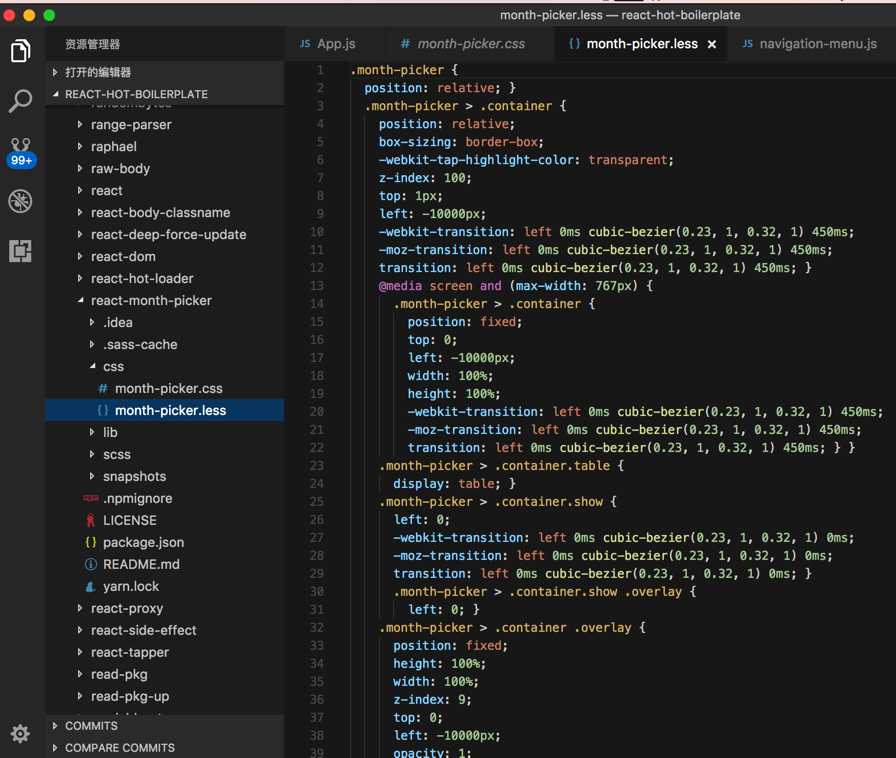Open package.json in the file tree

click(x=143, y=542)
